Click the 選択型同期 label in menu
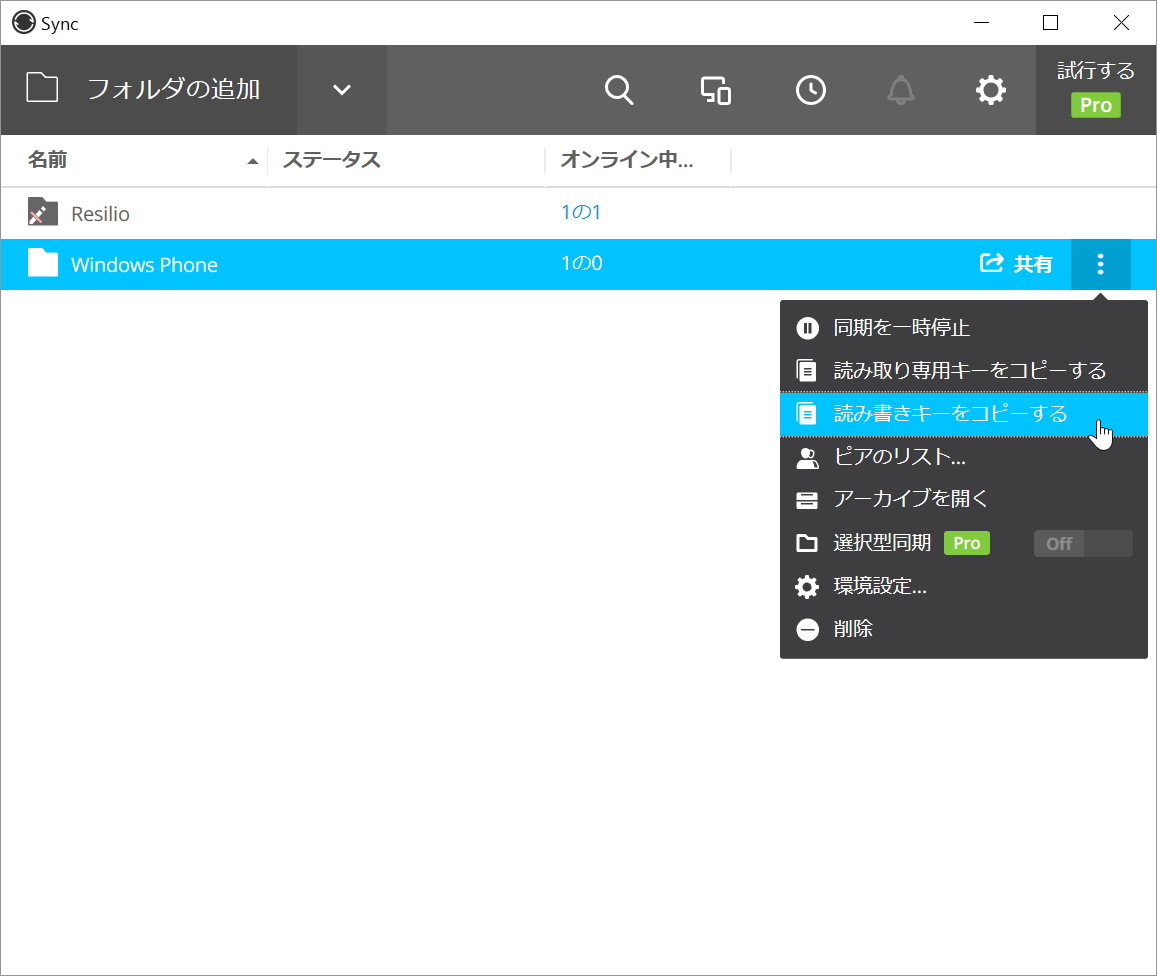 point(882,543)
